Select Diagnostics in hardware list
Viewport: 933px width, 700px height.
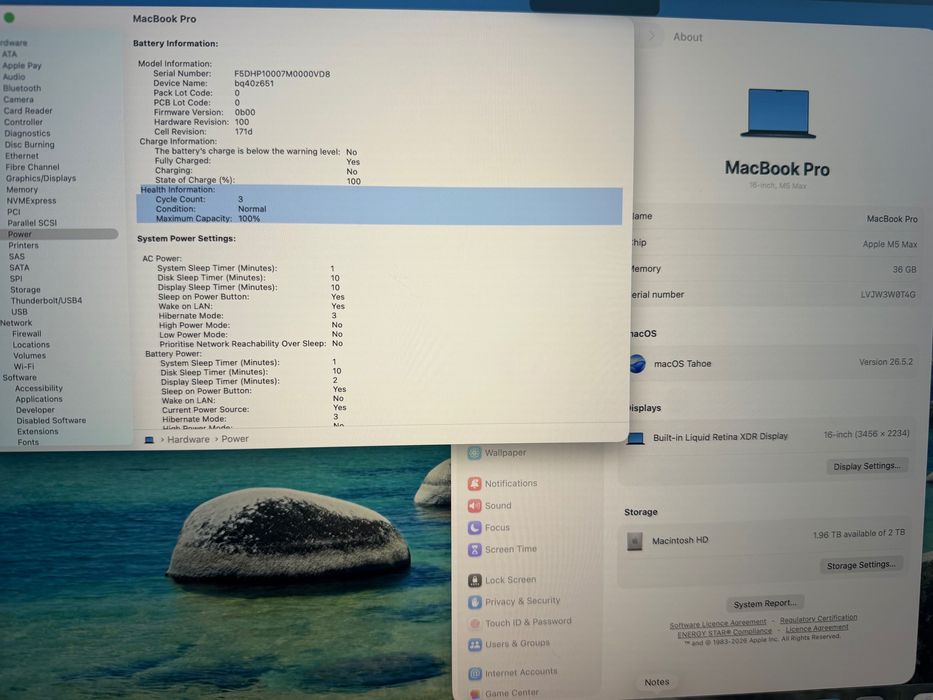click(27, 133)
